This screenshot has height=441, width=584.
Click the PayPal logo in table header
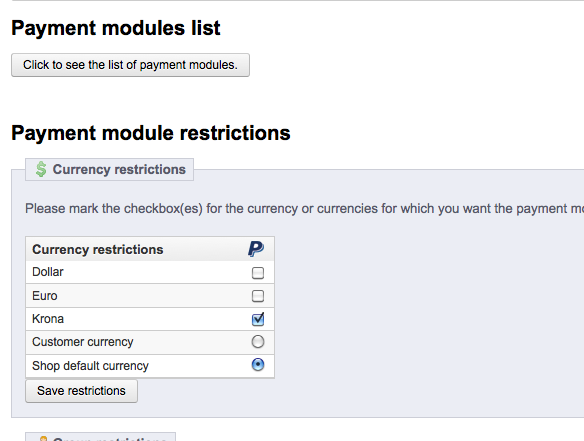tap(256, 249)
